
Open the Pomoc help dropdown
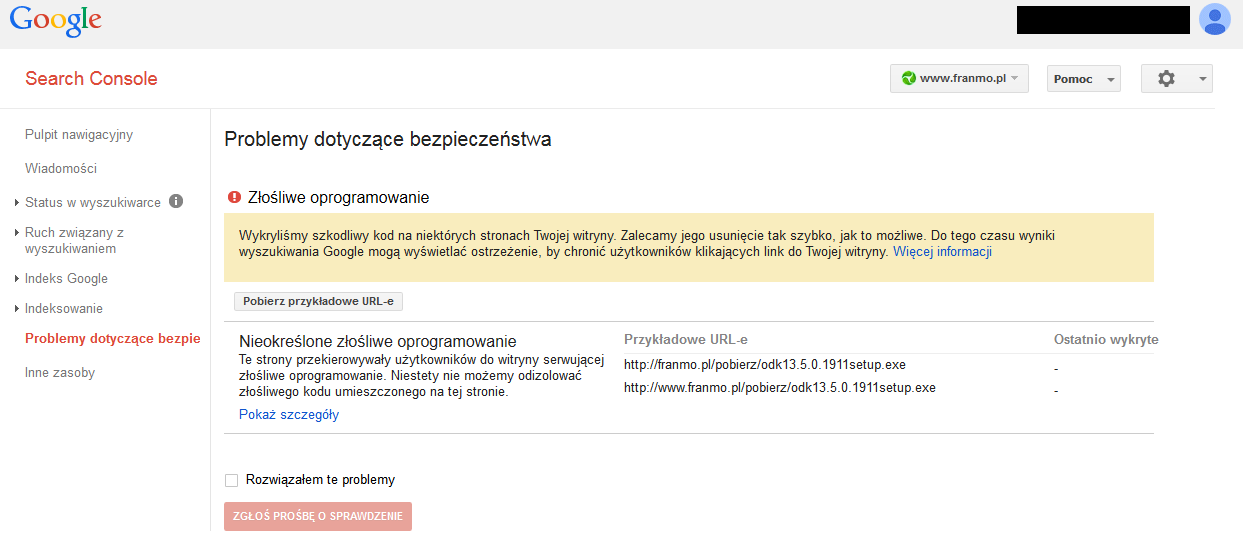[1084, 79]
